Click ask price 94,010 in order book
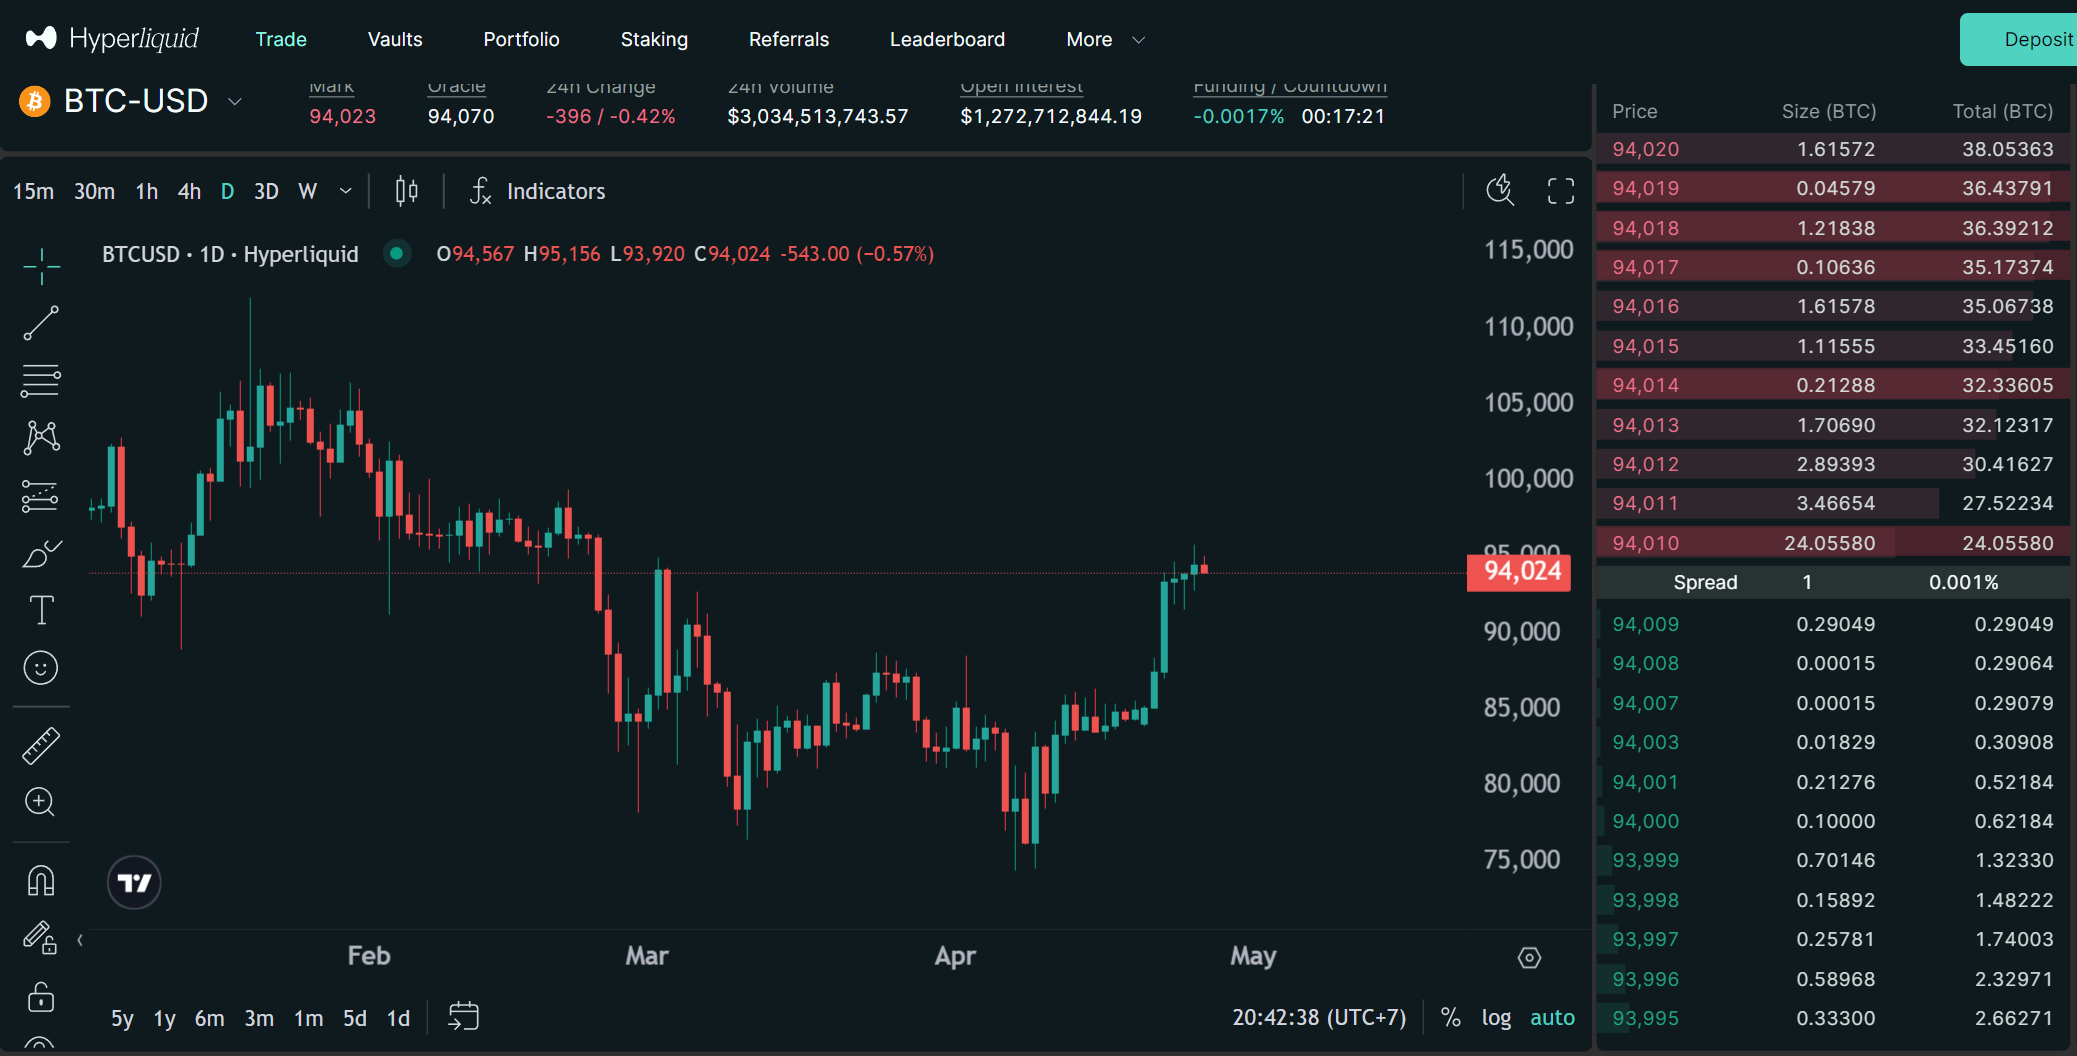Image resolution: width=2077 pixels, height=1056 pixels. coord(1645,543)
